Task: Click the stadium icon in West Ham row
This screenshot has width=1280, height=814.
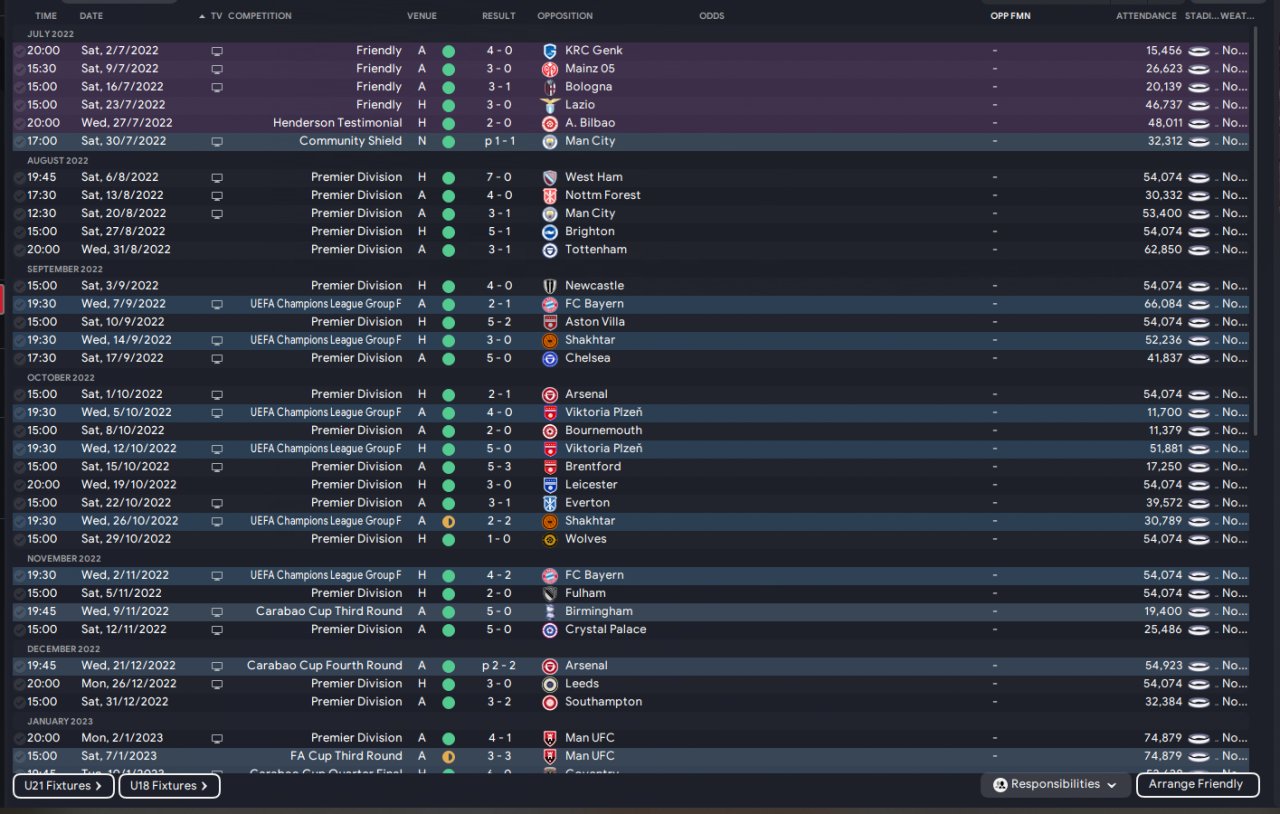Action: click(1199, 178)
